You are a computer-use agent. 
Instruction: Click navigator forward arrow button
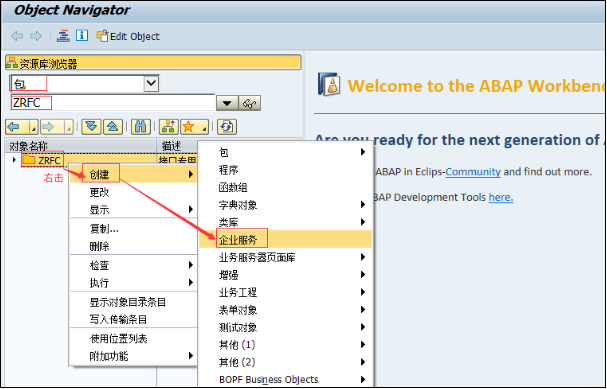click(52, 127)
